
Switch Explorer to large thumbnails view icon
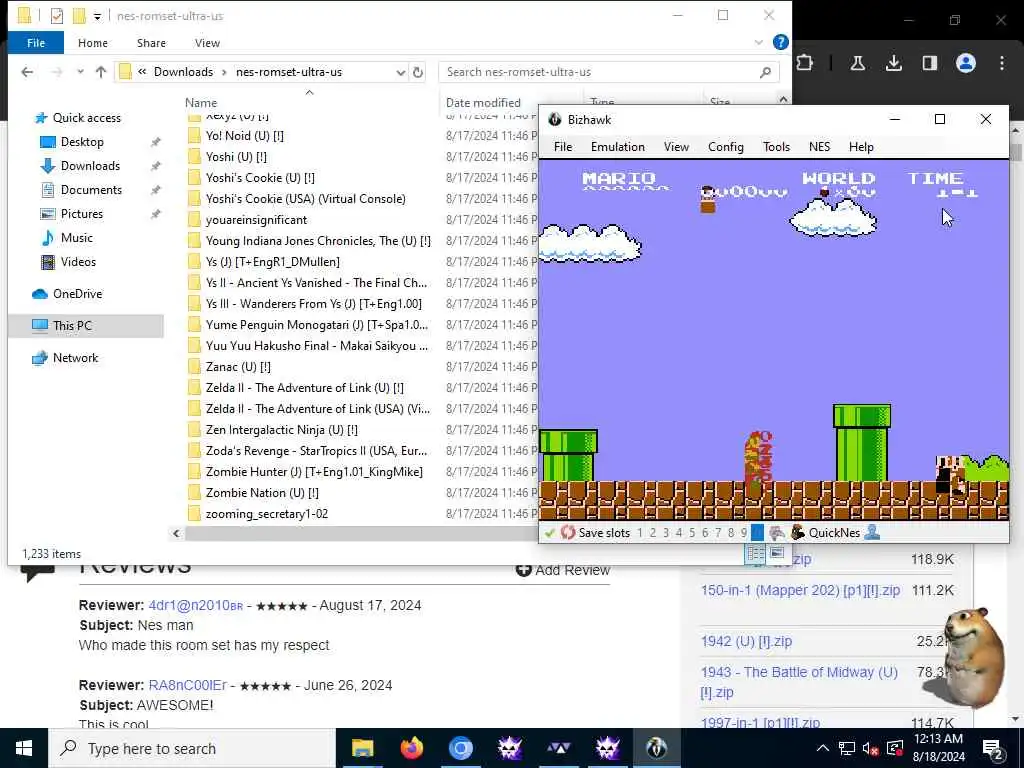tap(776, 554)
